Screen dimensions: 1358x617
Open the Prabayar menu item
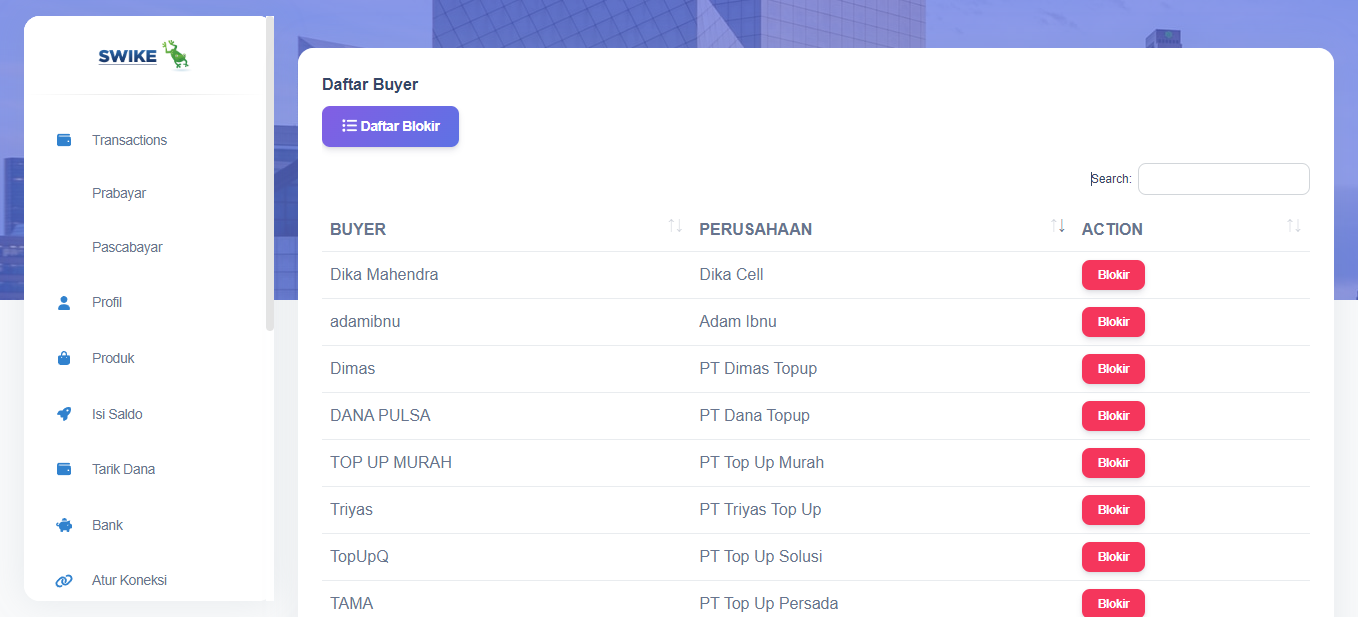point(119,193)
